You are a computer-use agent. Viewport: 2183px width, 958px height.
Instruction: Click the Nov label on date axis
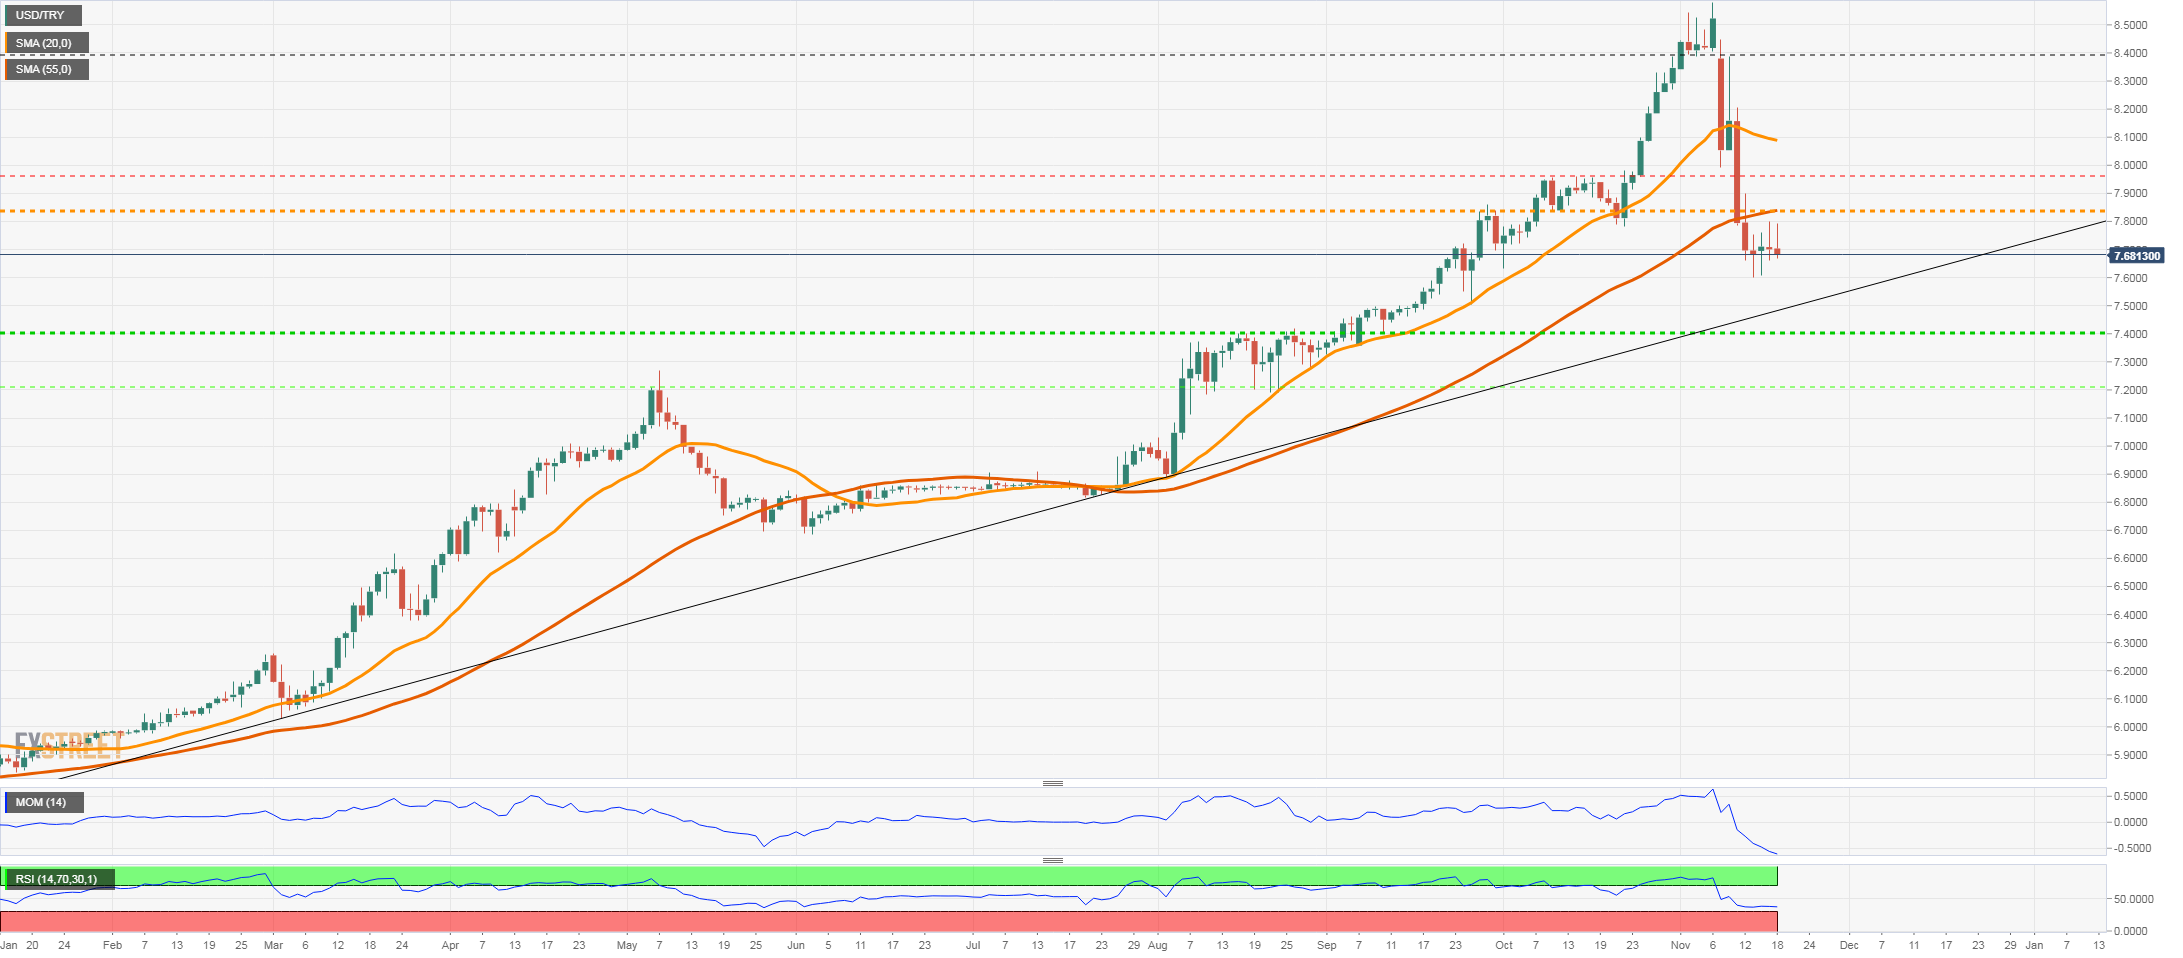1680,945
